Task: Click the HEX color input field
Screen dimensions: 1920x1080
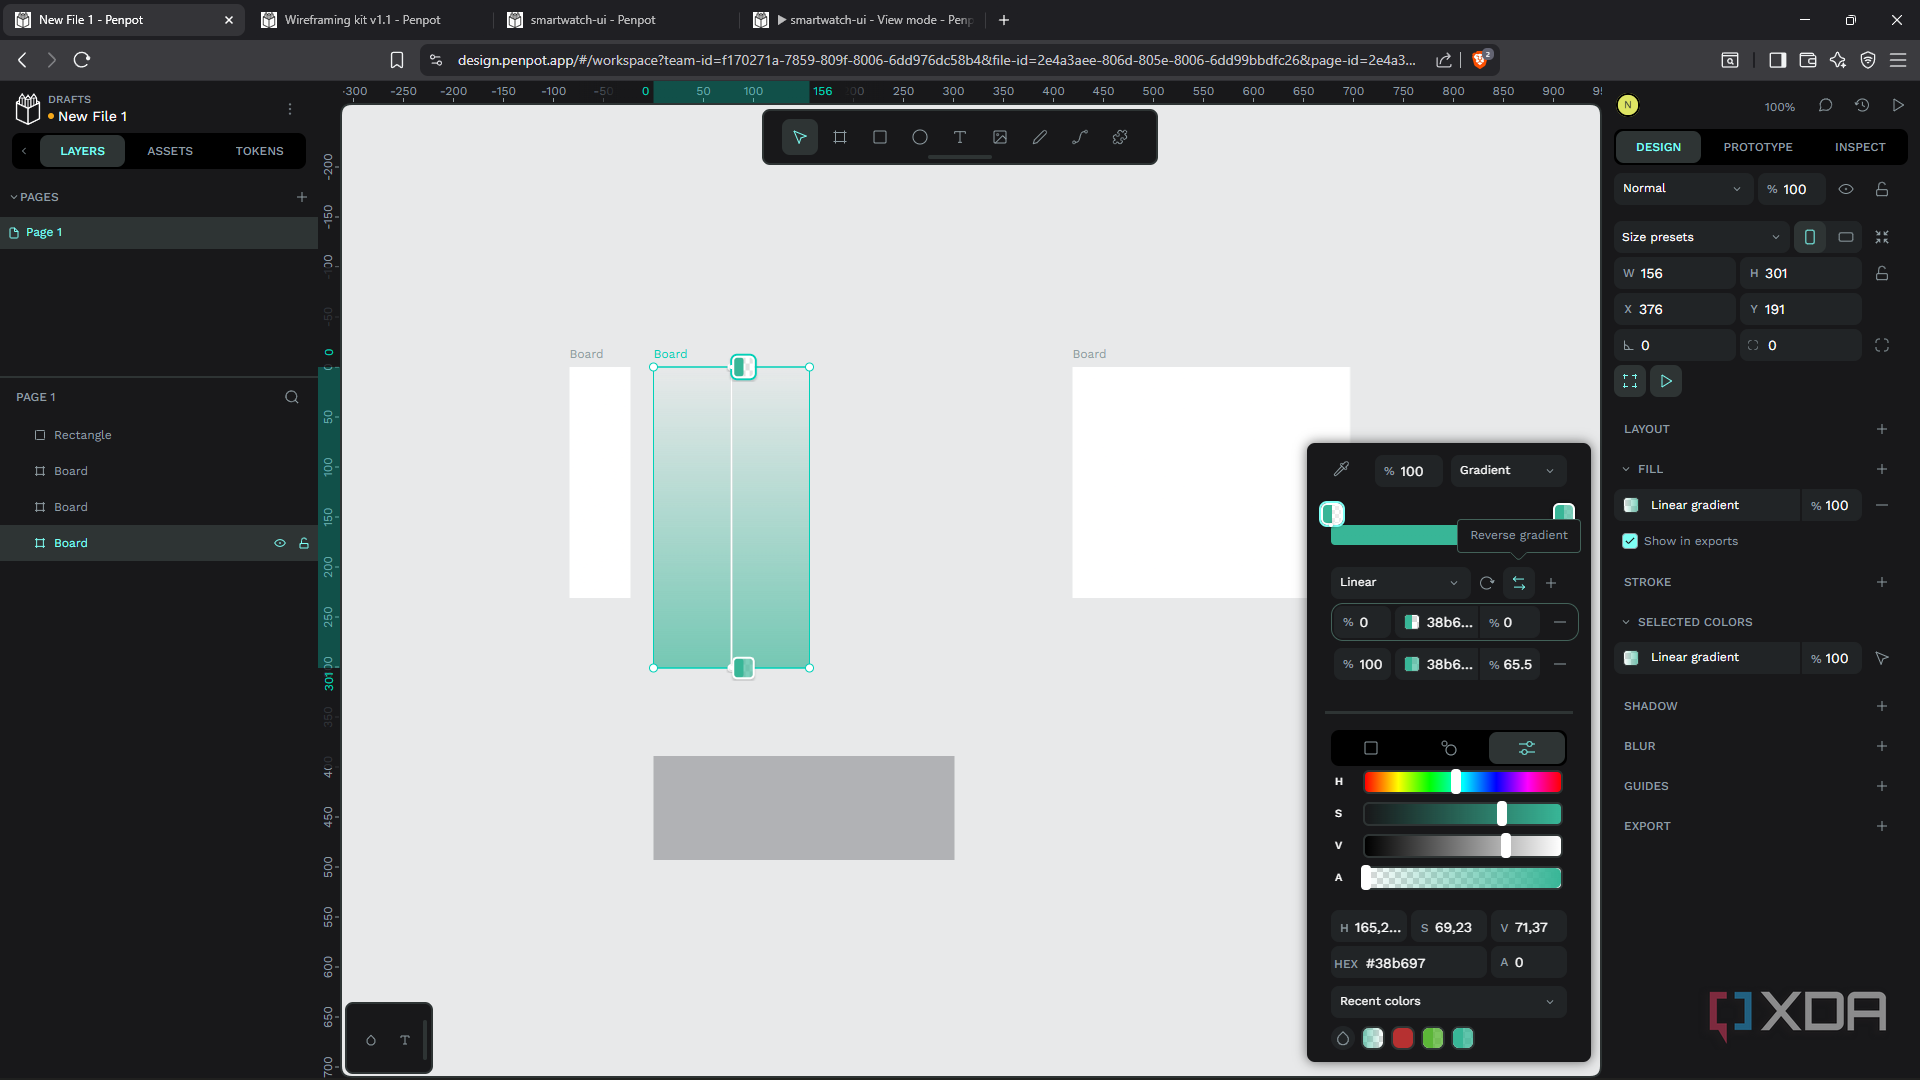Action: click(x=1408, y=963)
